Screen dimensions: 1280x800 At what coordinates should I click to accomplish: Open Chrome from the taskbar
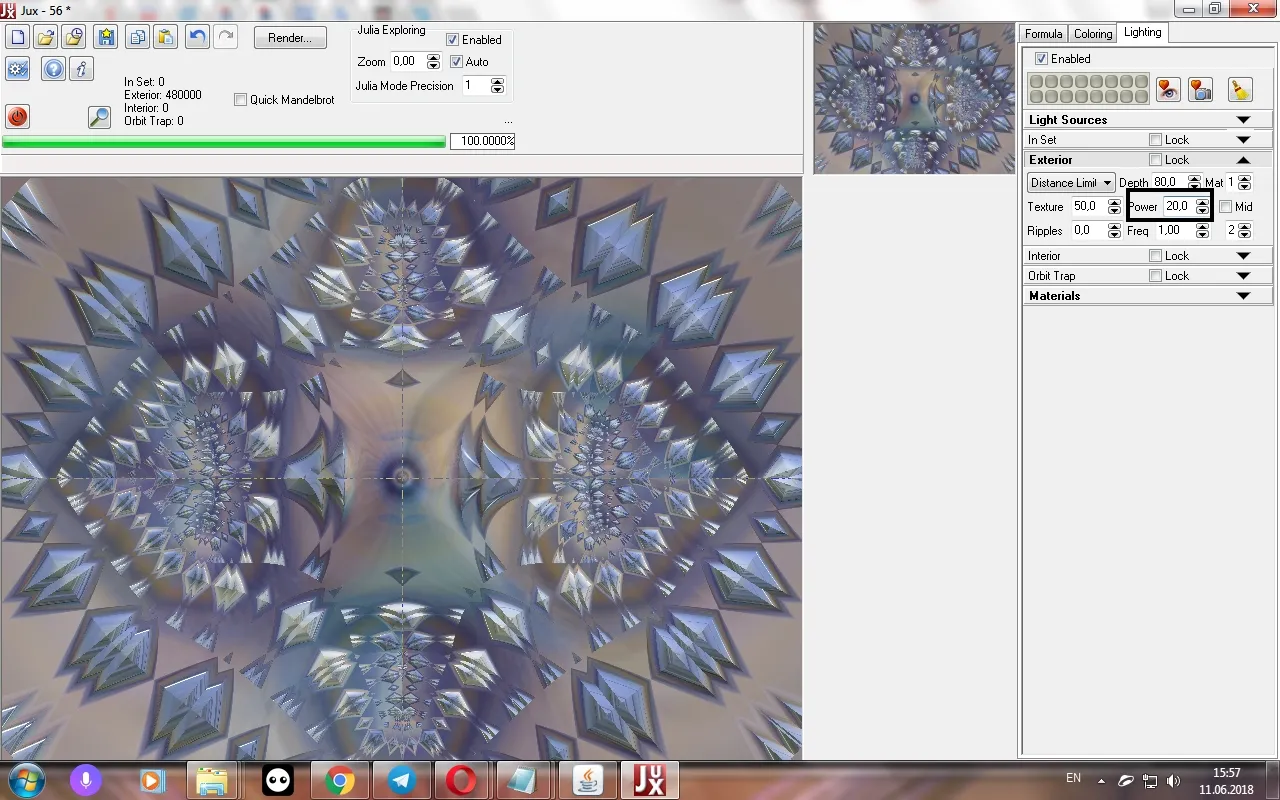coord(340,780)
